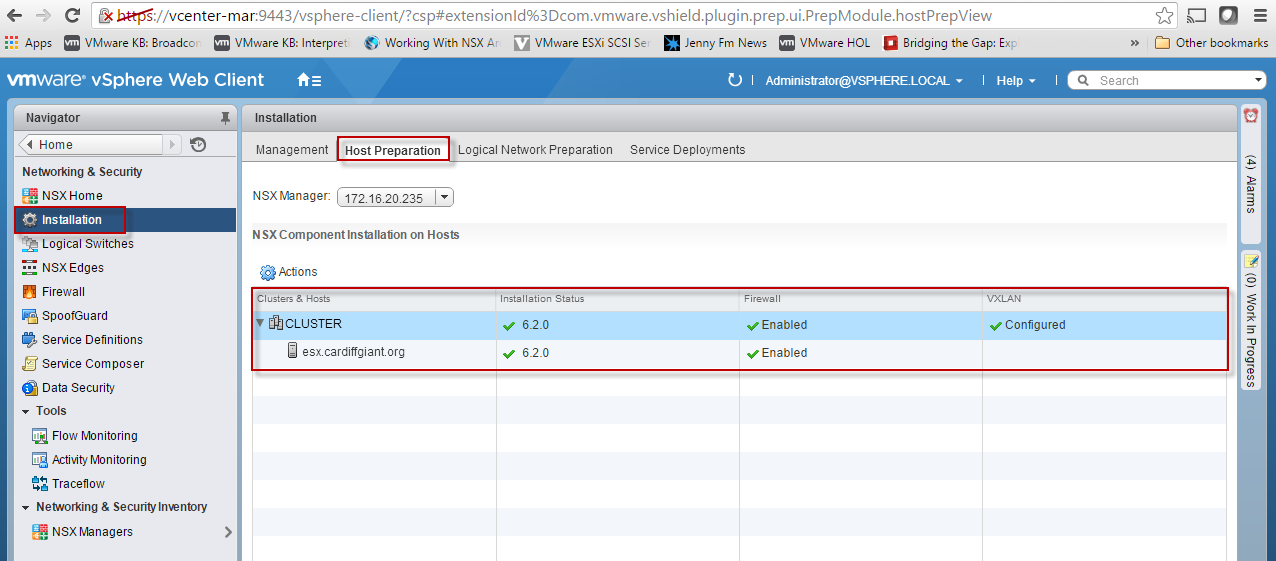
Task: Open the VMware HOL bookmark
Action: [x=825, y=43]
